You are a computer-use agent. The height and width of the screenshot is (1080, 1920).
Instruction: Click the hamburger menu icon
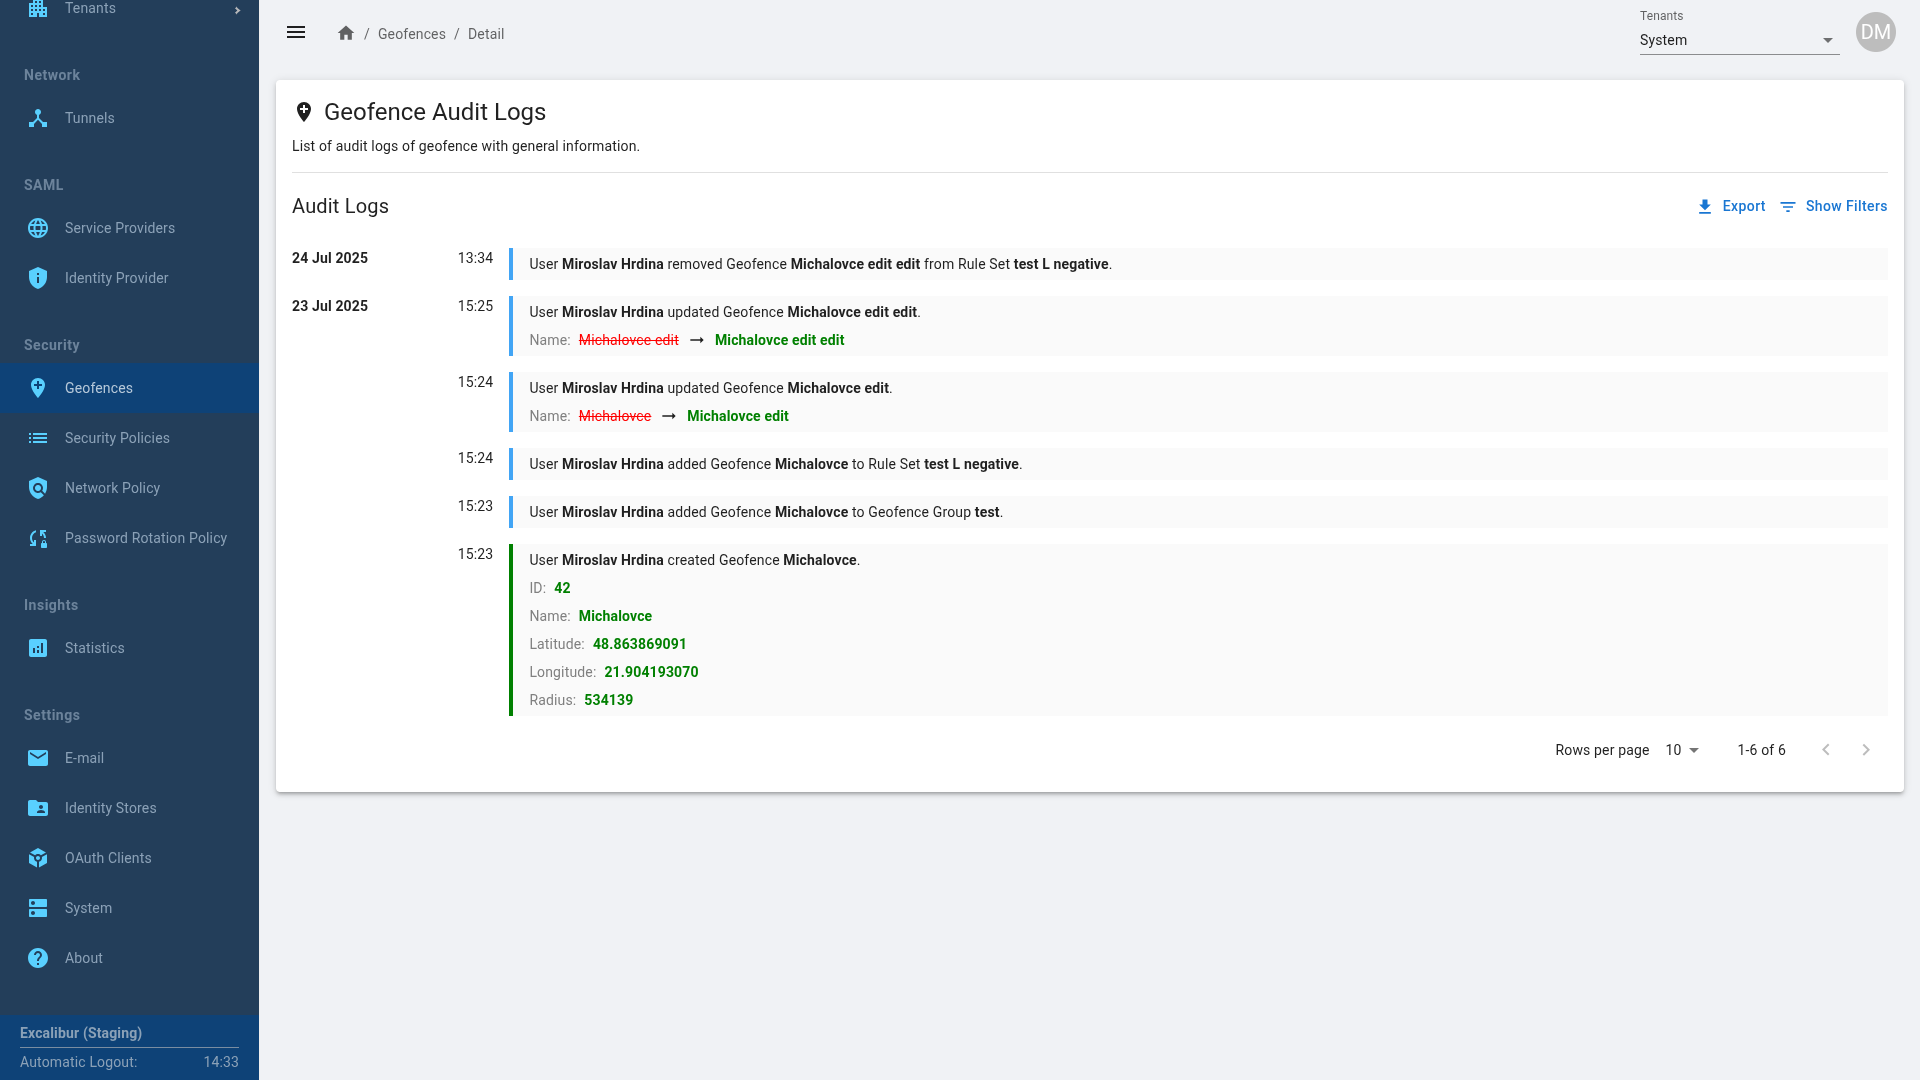point(296,33)
